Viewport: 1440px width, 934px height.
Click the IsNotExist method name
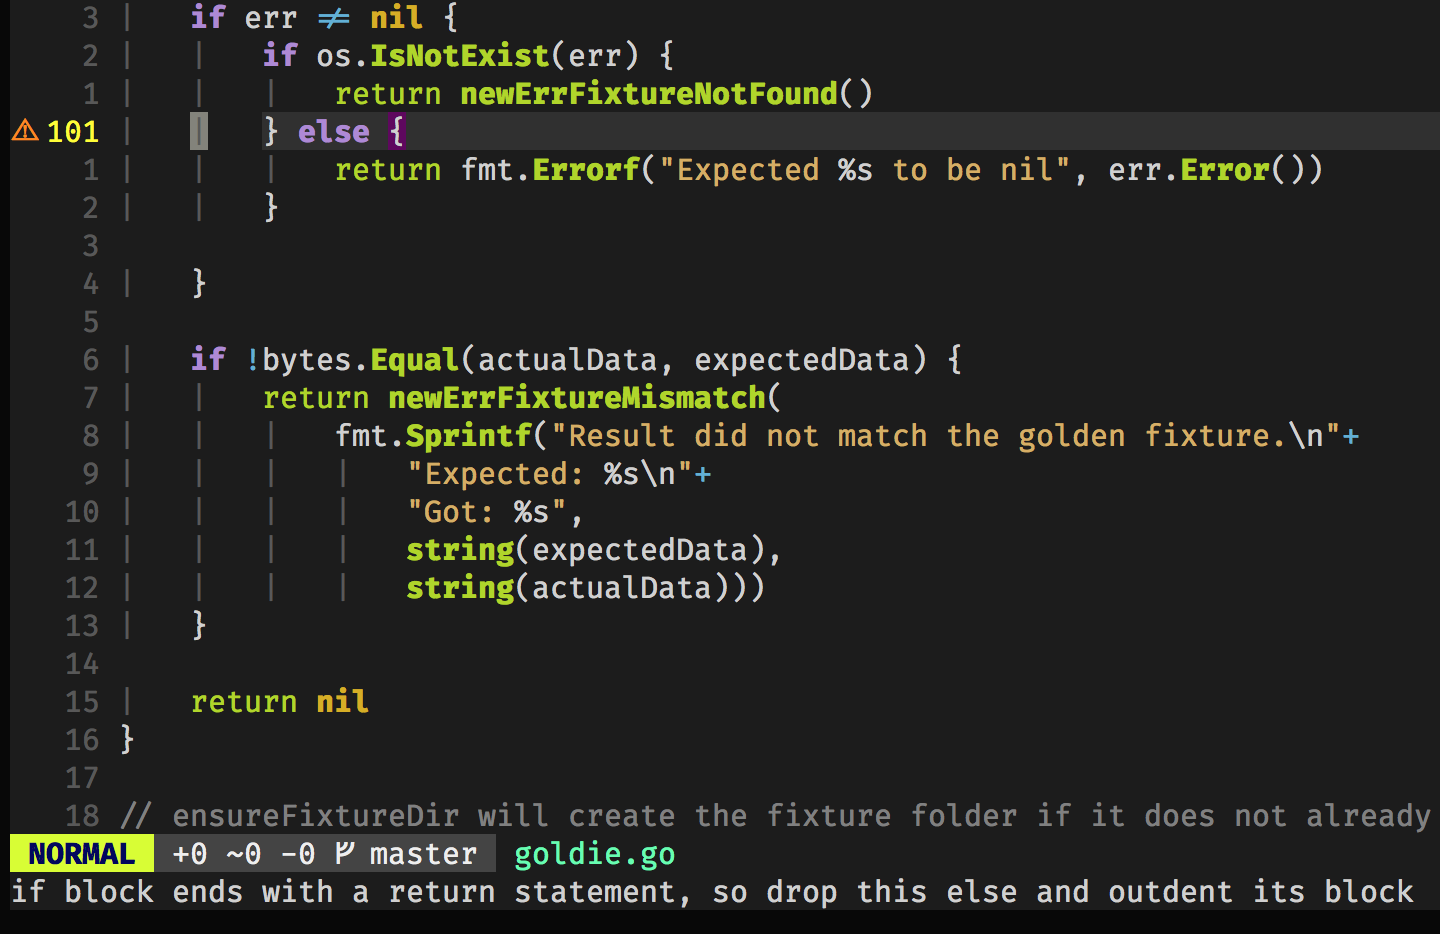coord(459,55)
